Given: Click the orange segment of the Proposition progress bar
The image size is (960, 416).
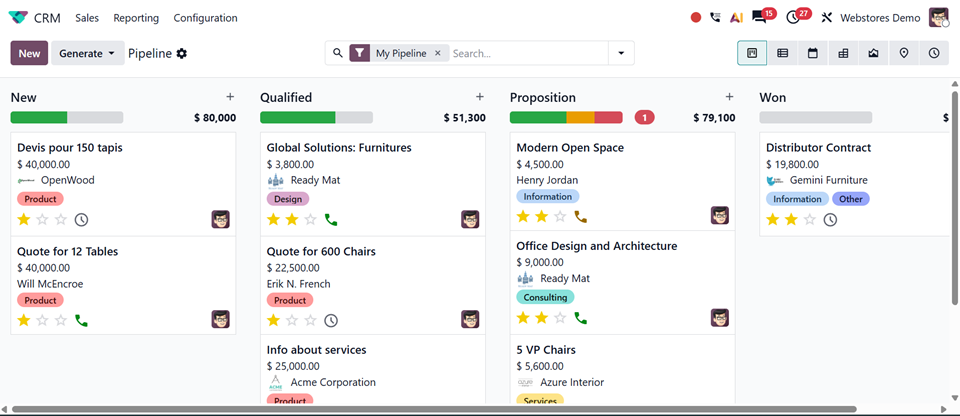Looking at the screenshot, I should point(580,118).
